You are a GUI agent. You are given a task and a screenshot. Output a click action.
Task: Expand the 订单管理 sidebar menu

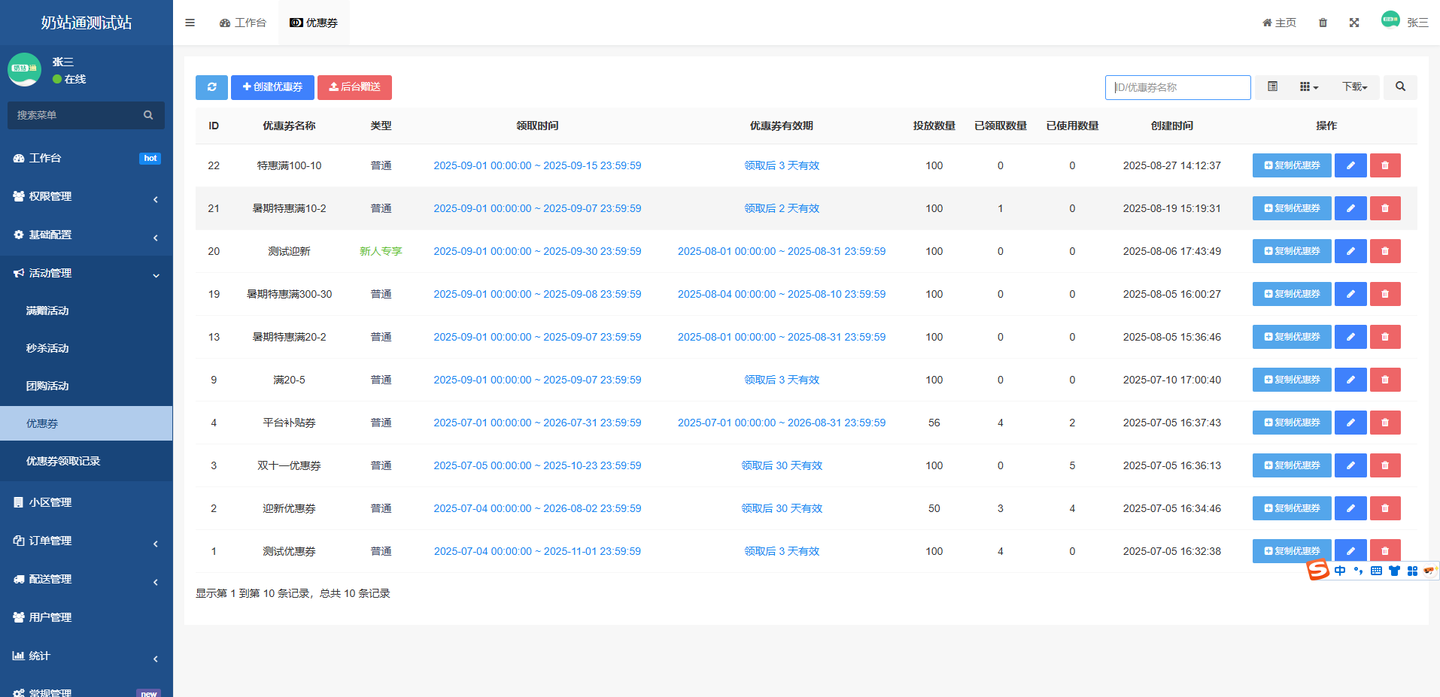point(86,541)
